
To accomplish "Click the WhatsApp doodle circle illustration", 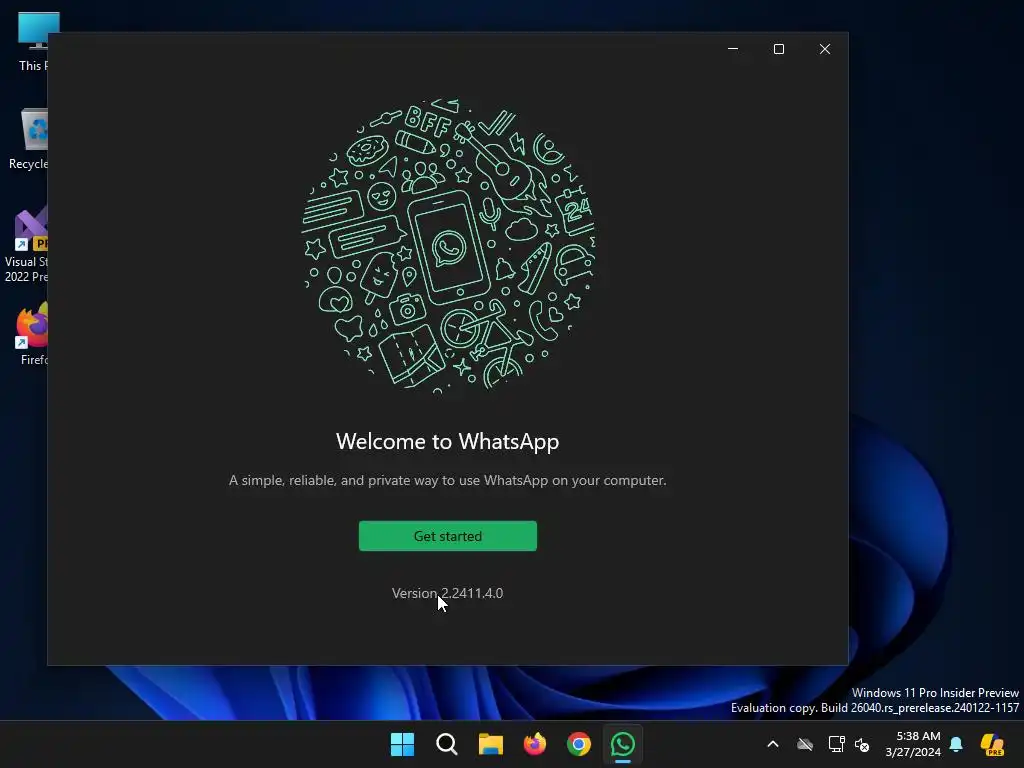I will click(x=448, y=246).
